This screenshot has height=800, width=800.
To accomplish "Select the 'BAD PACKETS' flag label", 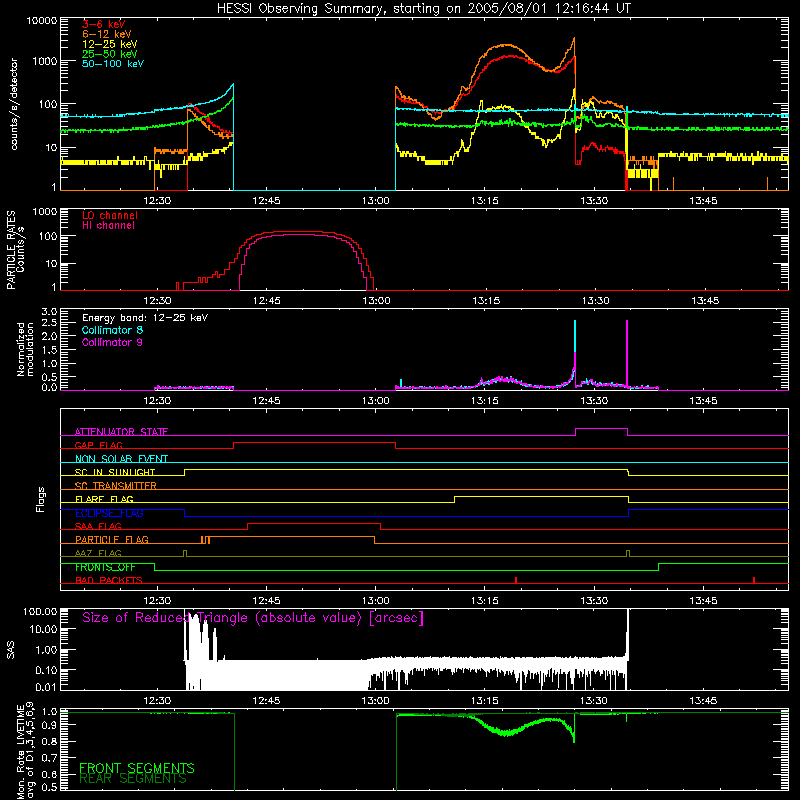I will point(109,580).
